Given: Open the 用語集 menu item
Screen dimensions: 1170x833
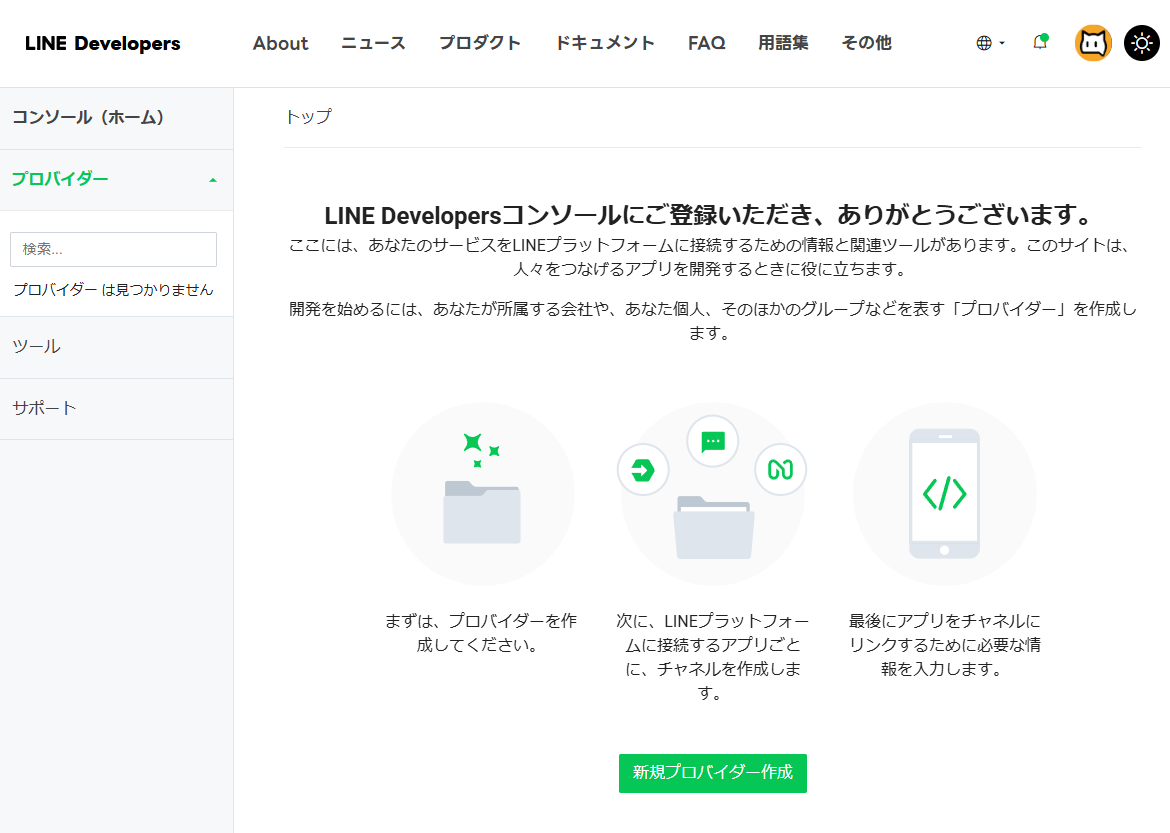Looking at the screenshot, I should tap(783, 43).
